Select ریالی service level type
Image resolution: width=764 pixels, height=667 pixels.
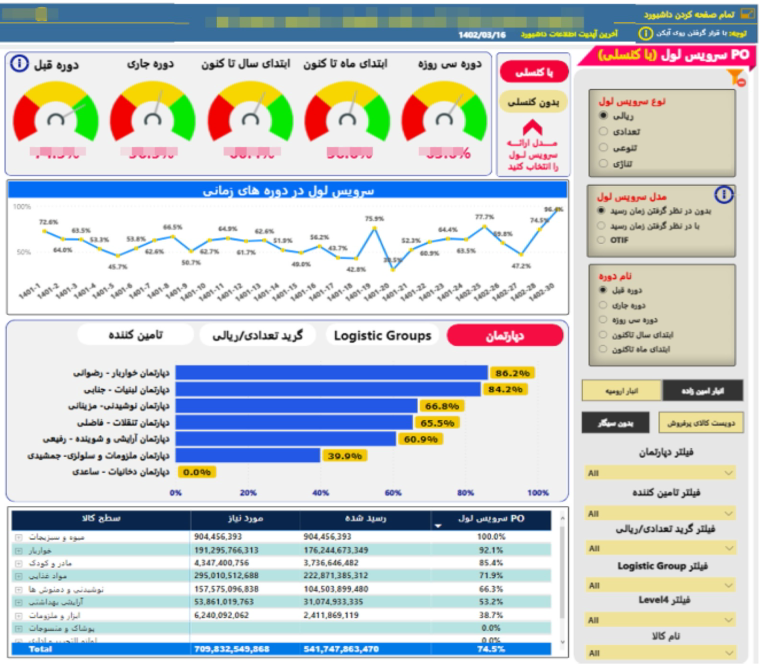603,115
